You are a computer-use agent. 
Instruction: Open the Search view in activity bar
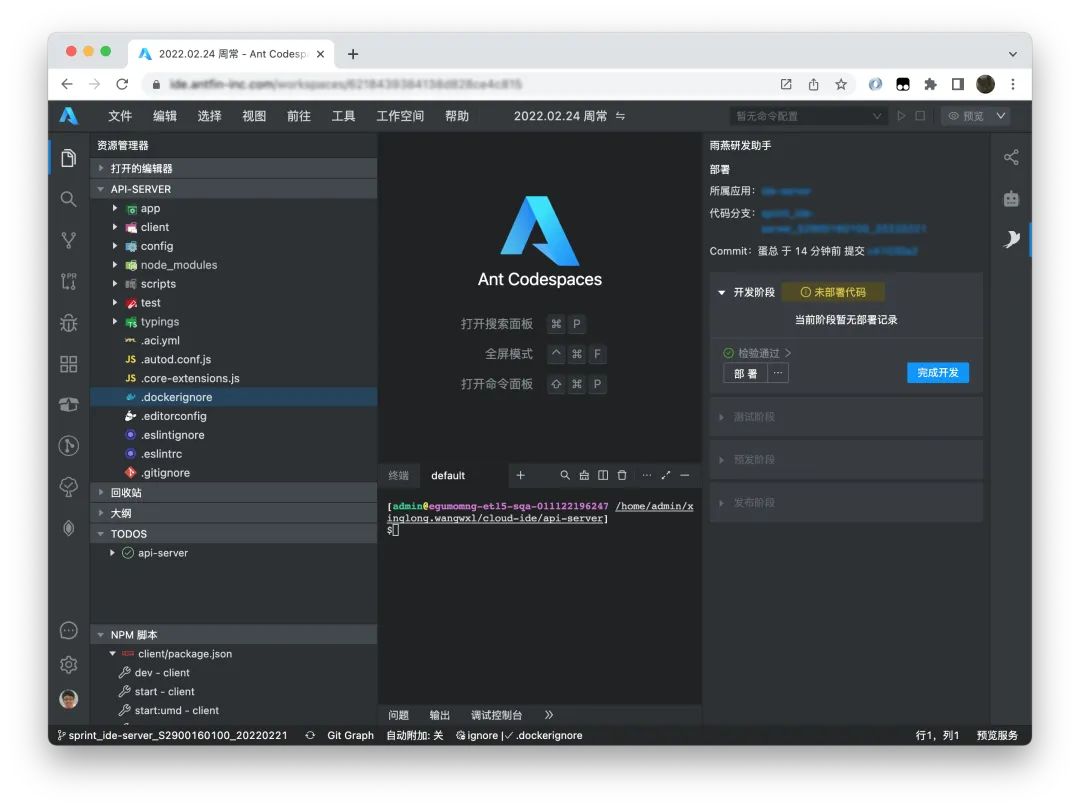click(68, 199)
